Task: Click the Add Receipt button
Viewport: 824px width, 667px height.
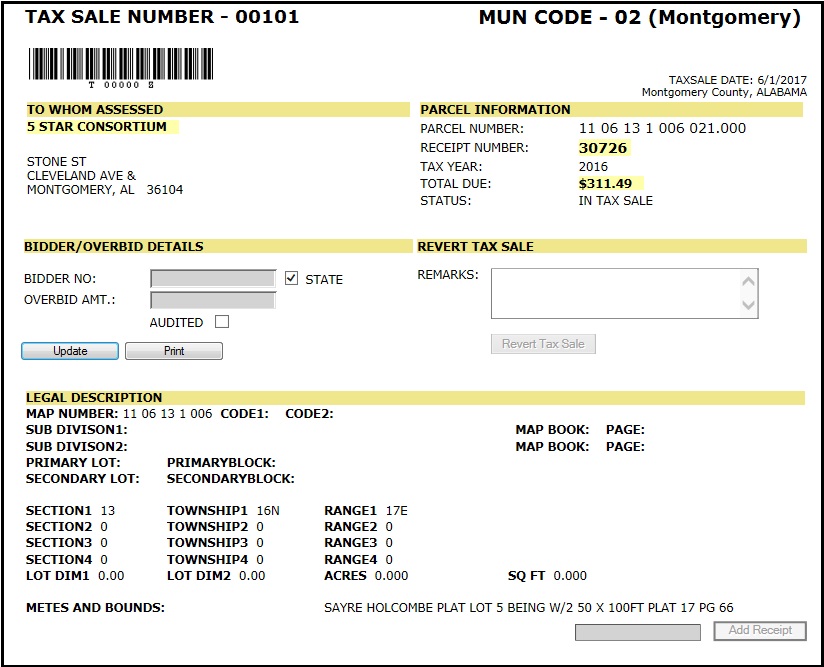Action: (x=760, y=631)
